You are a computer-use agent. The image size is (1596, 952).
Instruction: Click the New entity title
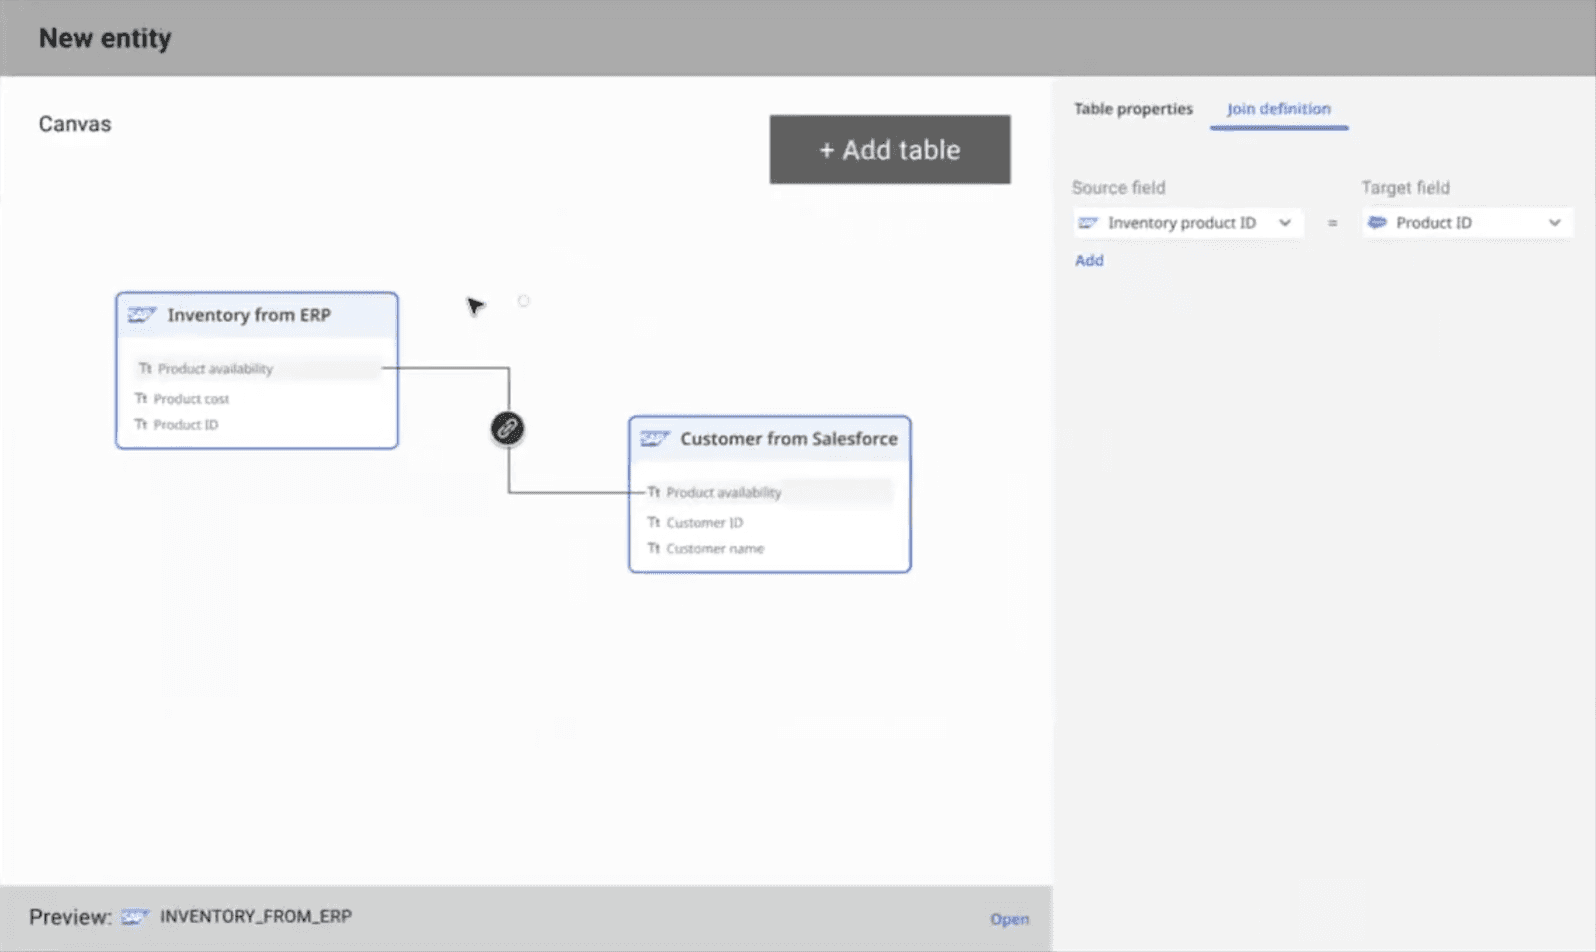[x=105, y=38]
